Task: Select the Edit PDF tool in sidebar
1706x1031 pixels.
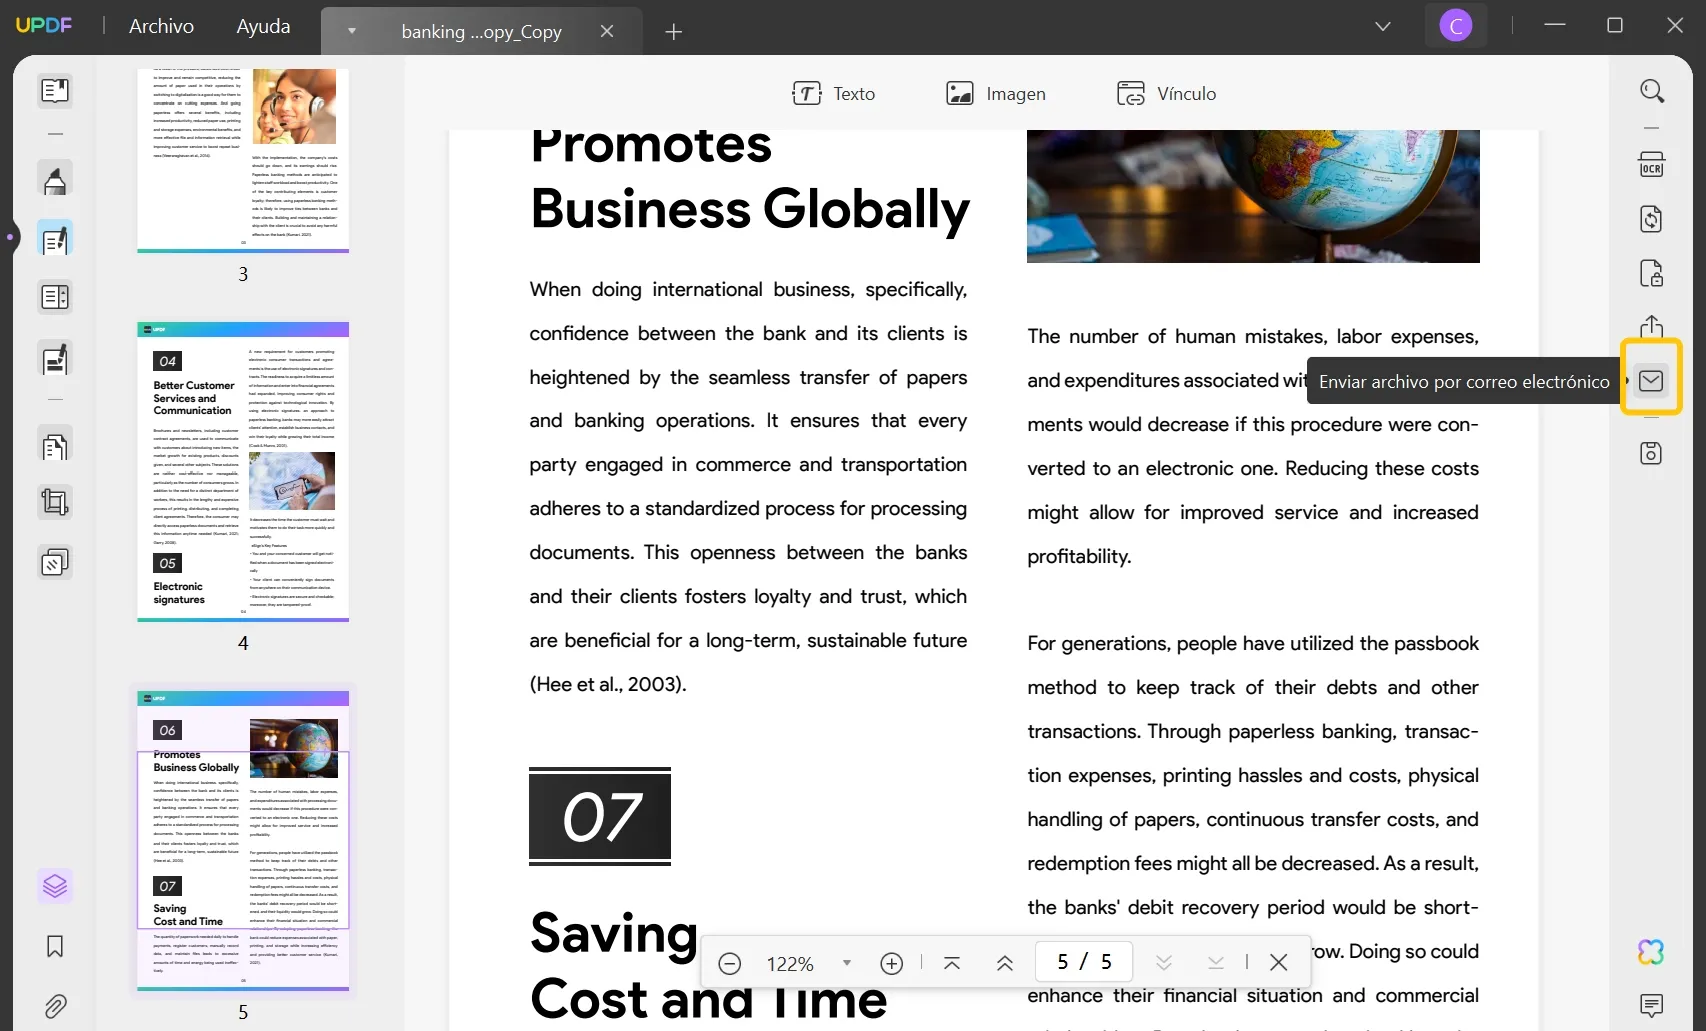Action: [x=55, y=239]
